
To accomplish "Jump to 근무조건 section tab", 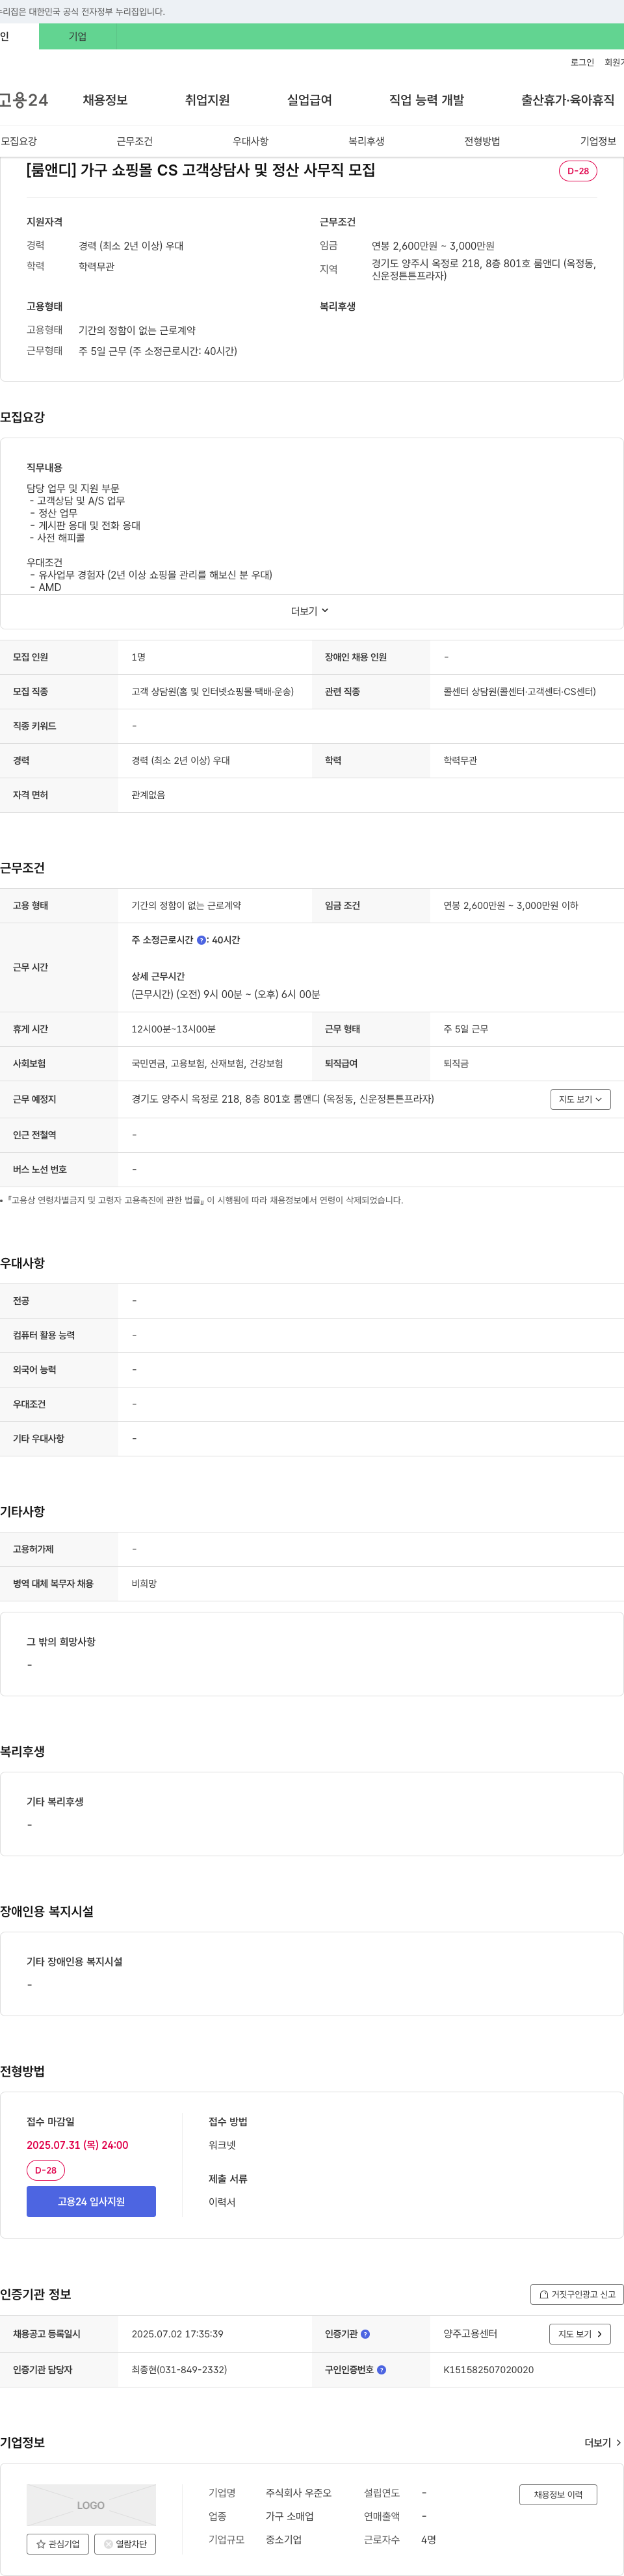I will tap(135, 141).
